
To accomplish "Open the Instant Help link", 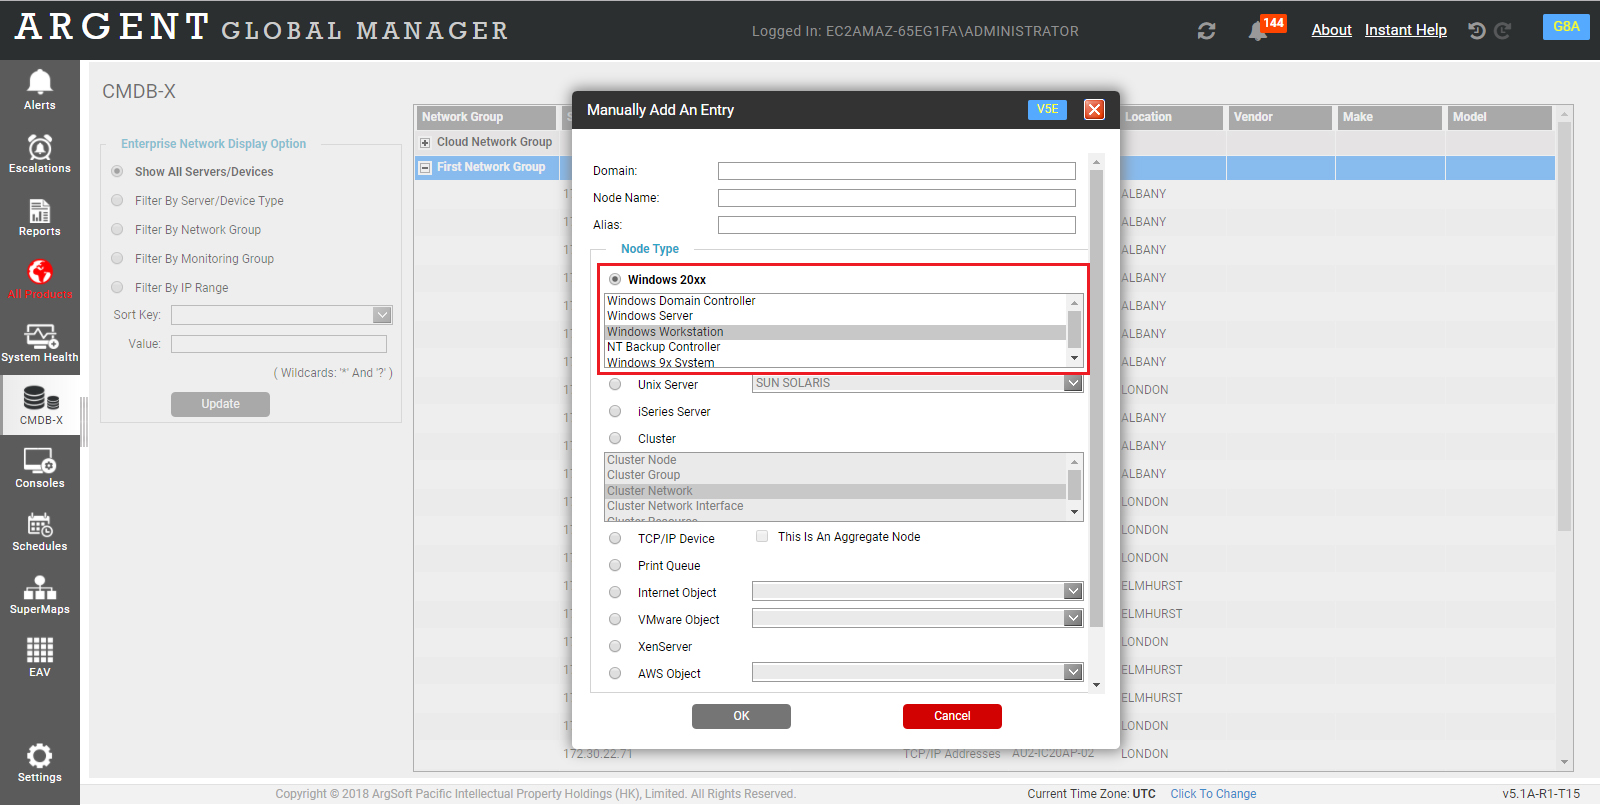I will click(1405, 30).
